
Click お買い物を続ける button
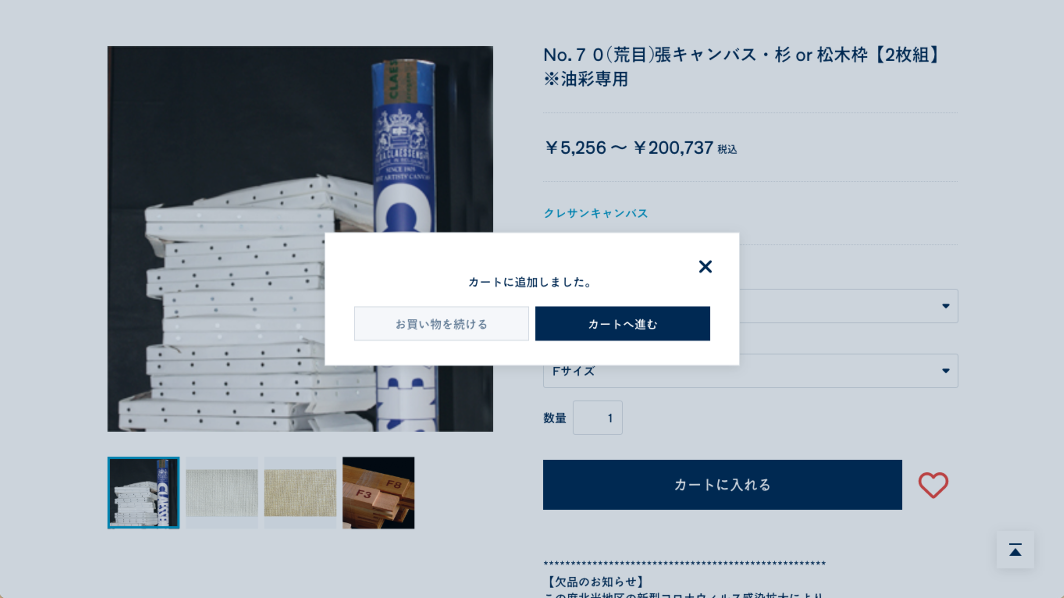(x=441, y=324)
